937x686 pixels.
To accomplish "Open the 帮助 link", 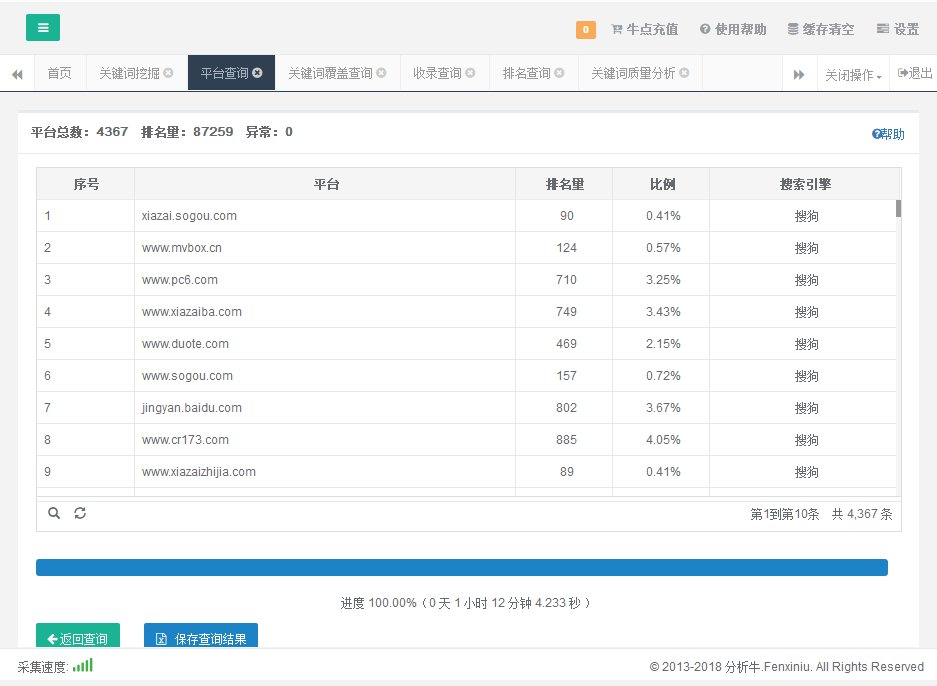I will [x=888, y=134].
